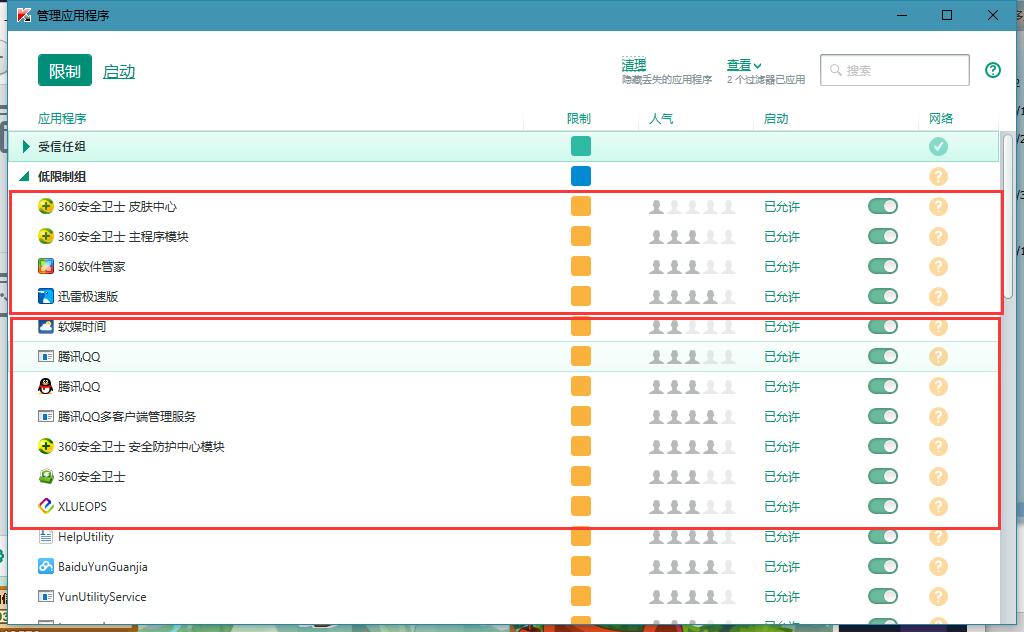Click the 腾讯QQ多客户端管理服务 app icon

pyautogui.click(x=46, y=417)
